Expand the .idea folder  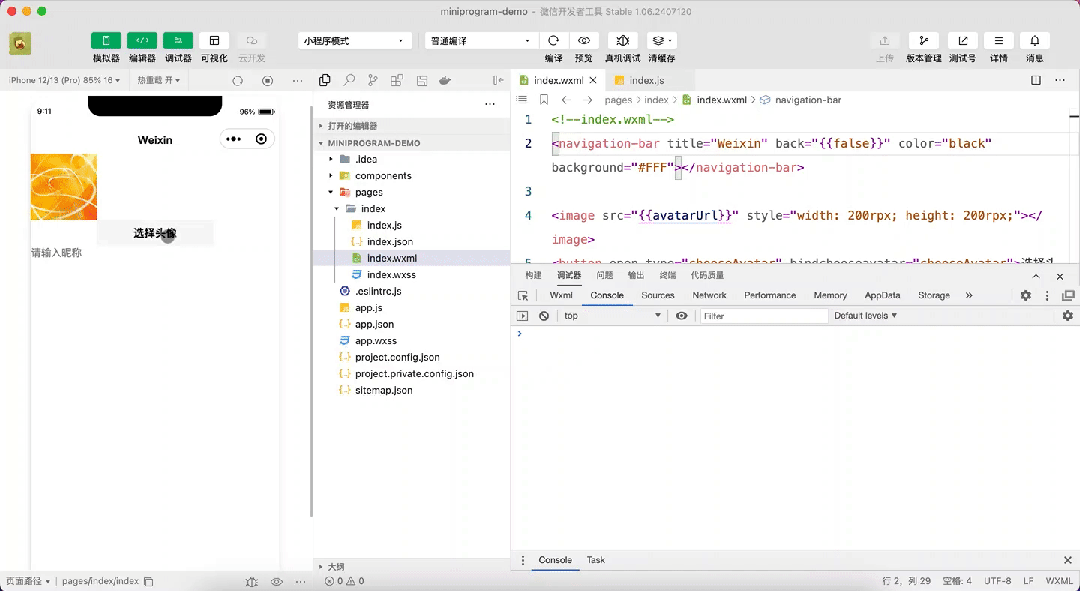point(411,159)
